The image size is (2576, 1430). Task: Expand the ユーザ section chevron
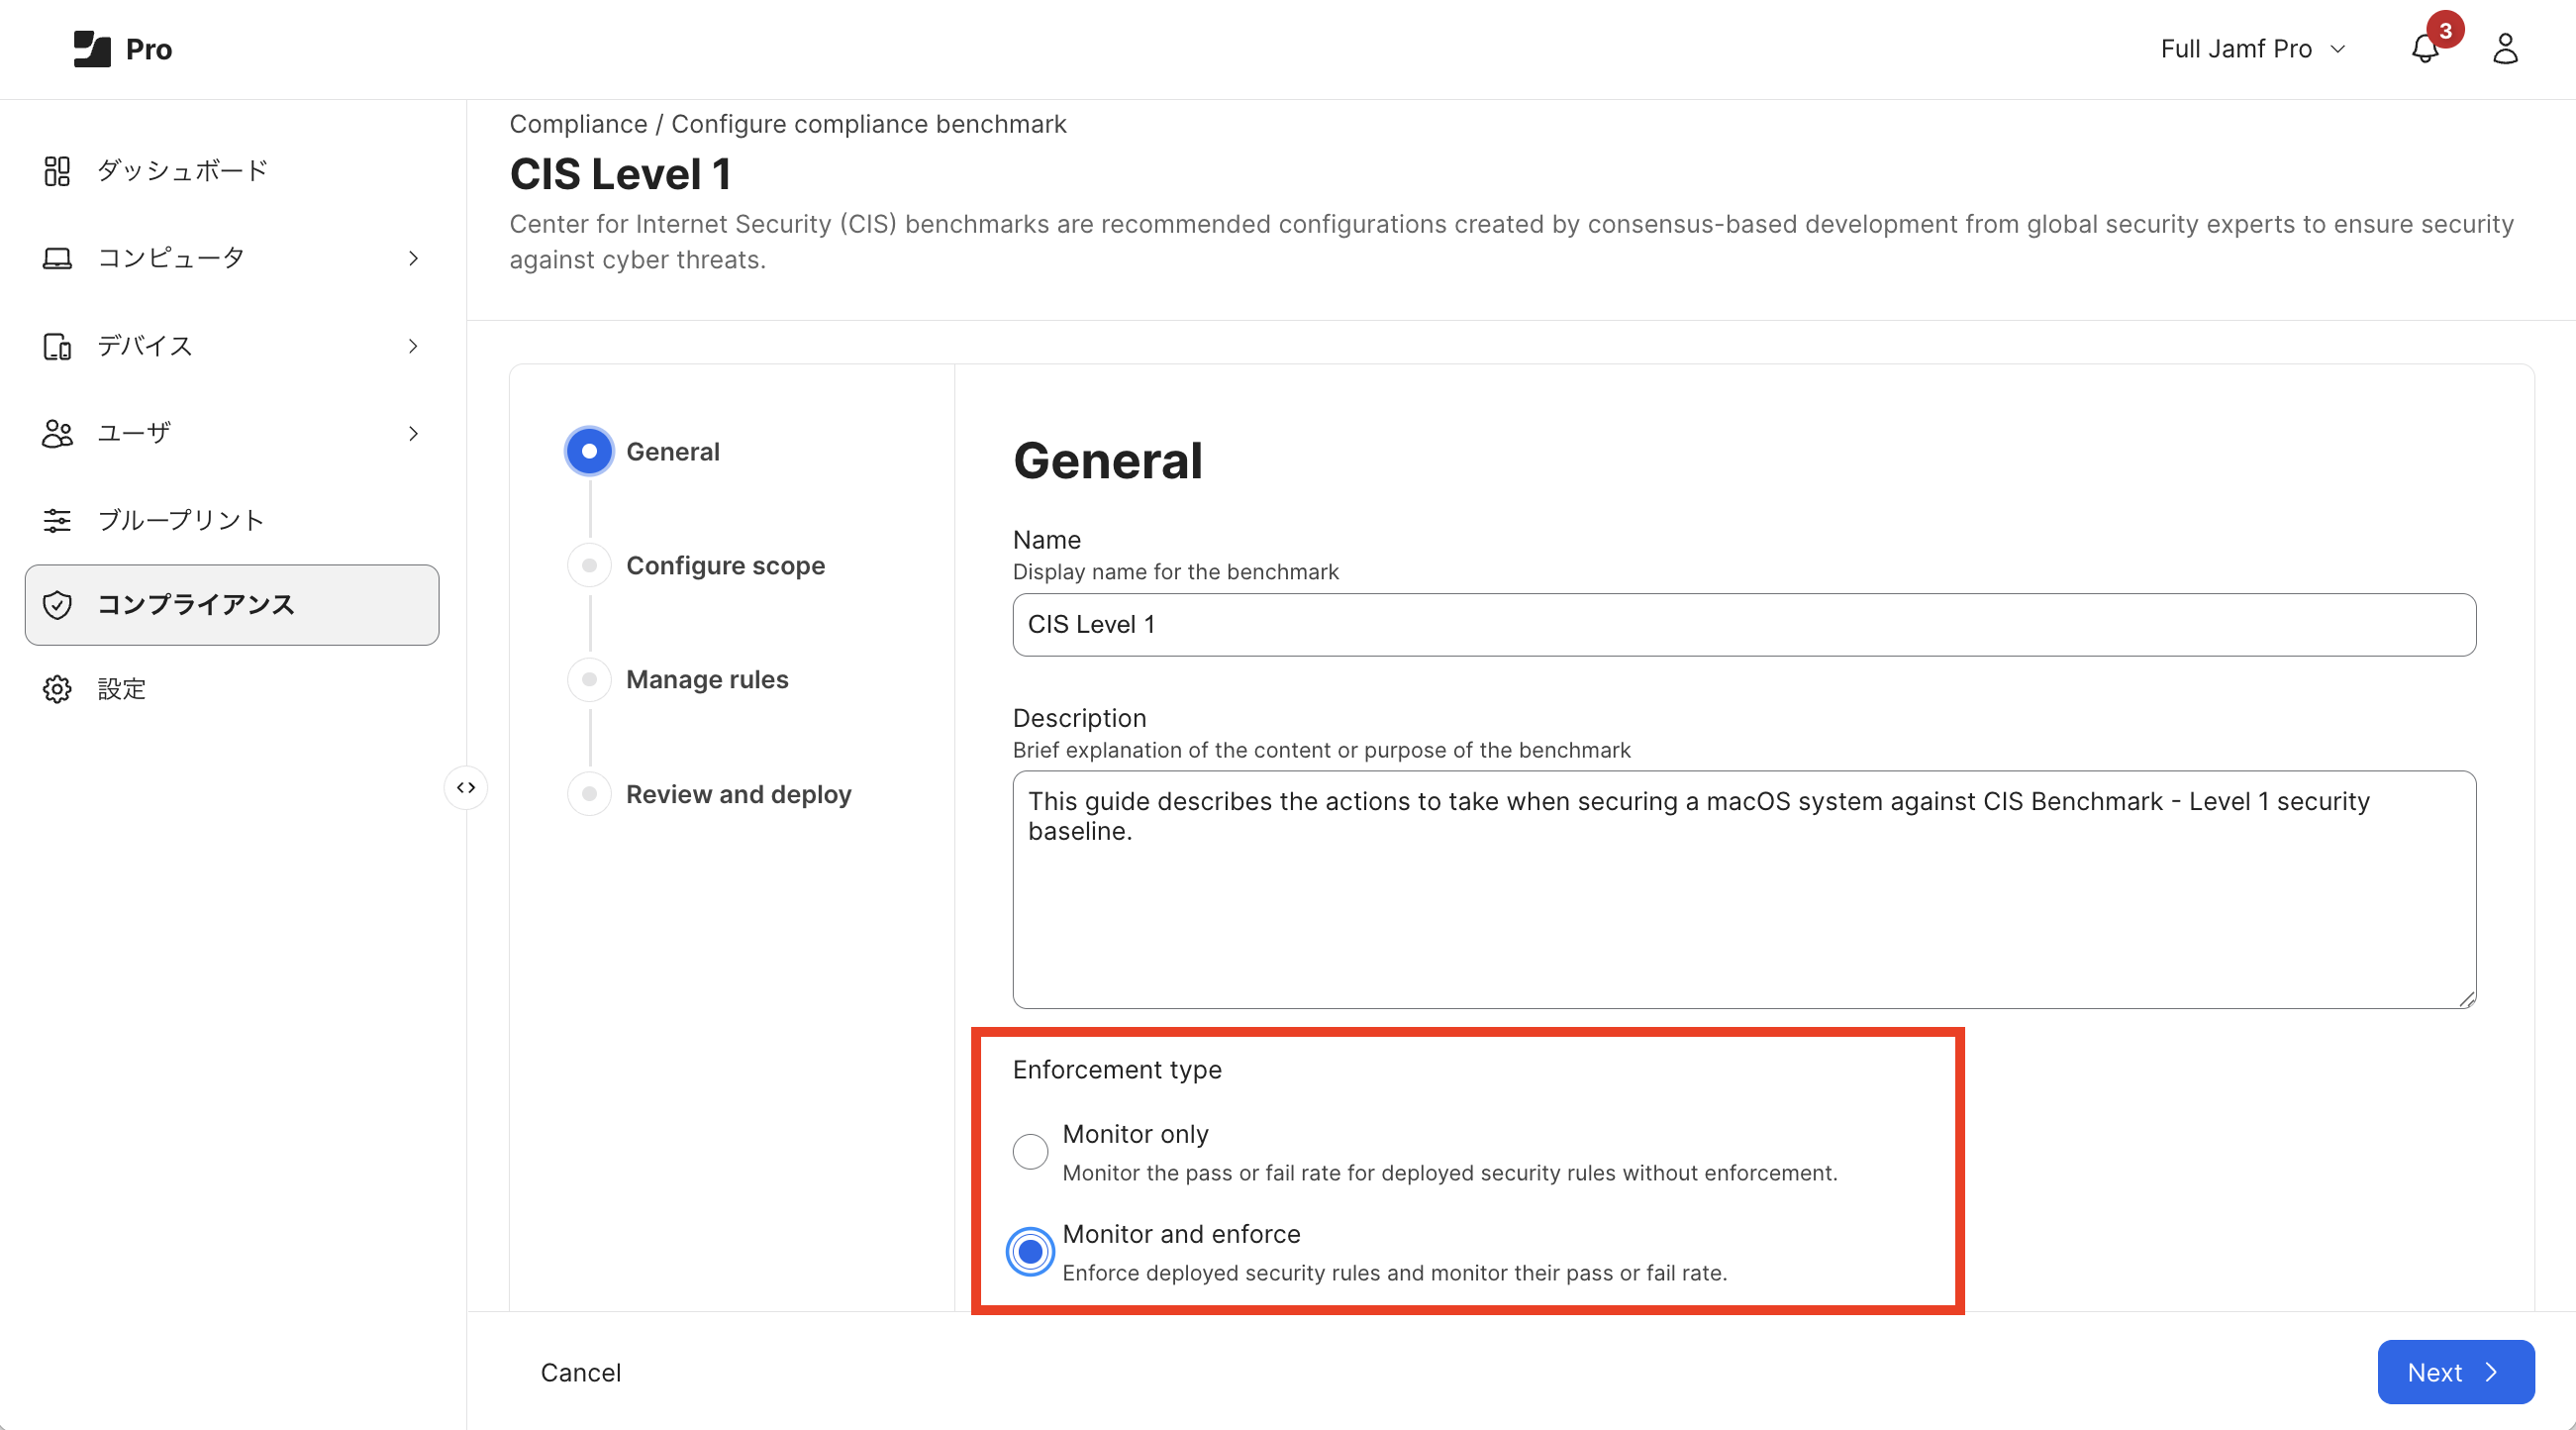pos(413,433)
